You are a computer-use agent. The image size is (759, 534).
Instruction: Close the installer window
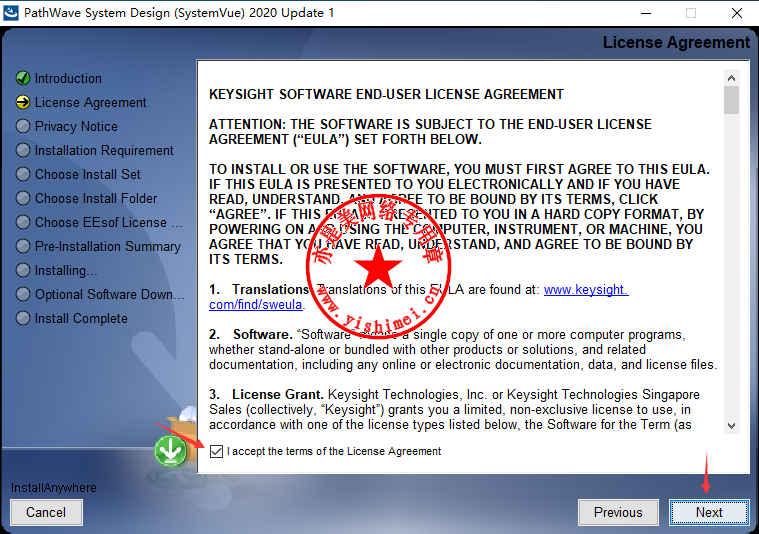[737, 13]
